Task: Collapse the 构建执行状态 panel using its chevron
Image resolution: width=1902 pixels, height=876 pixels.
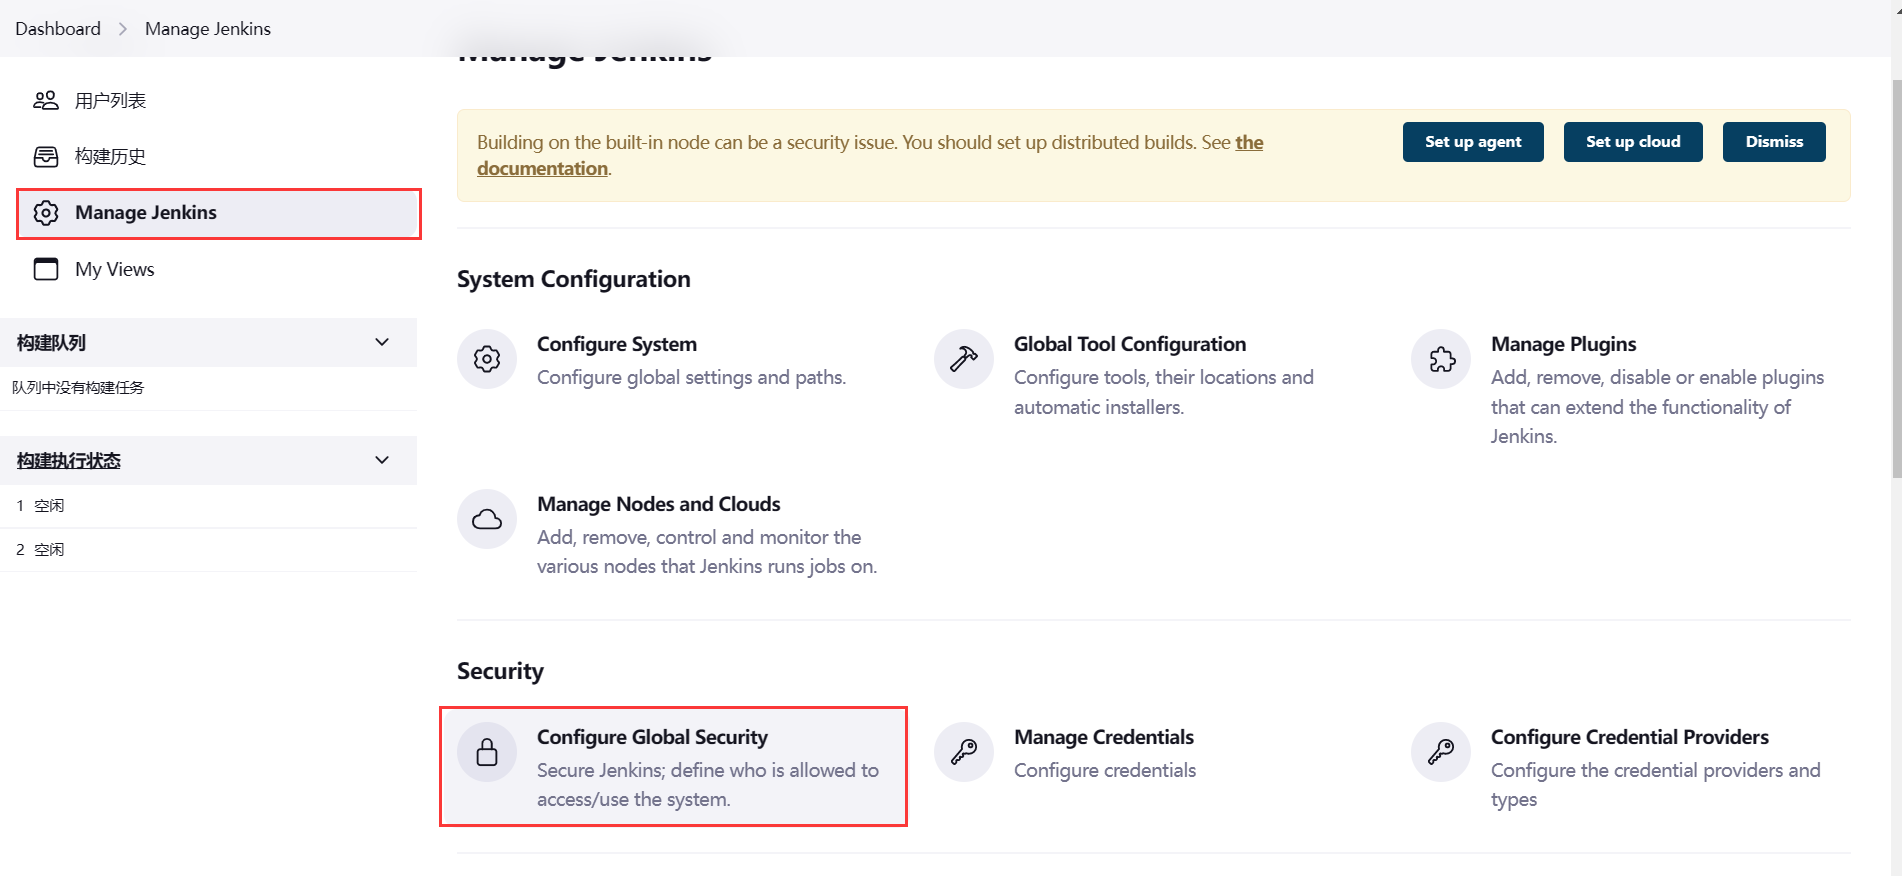Action: coord(382,460)
